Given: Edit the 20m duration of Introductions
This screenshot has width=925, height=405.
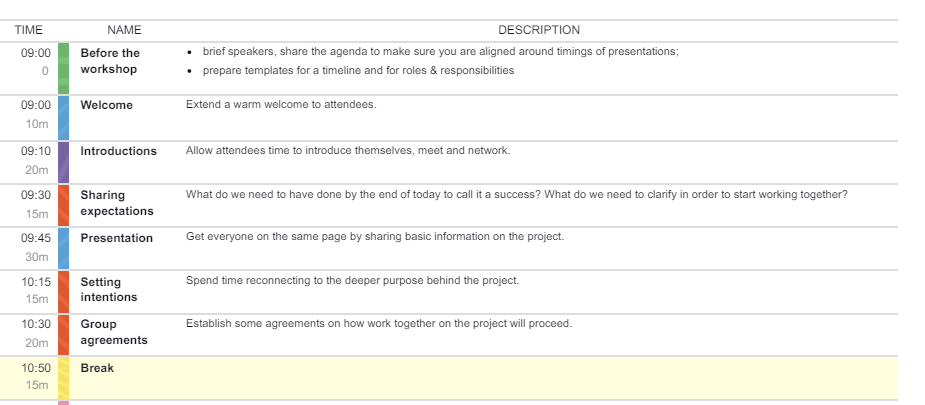Looking at the screenshot, I should coord(37,170).
